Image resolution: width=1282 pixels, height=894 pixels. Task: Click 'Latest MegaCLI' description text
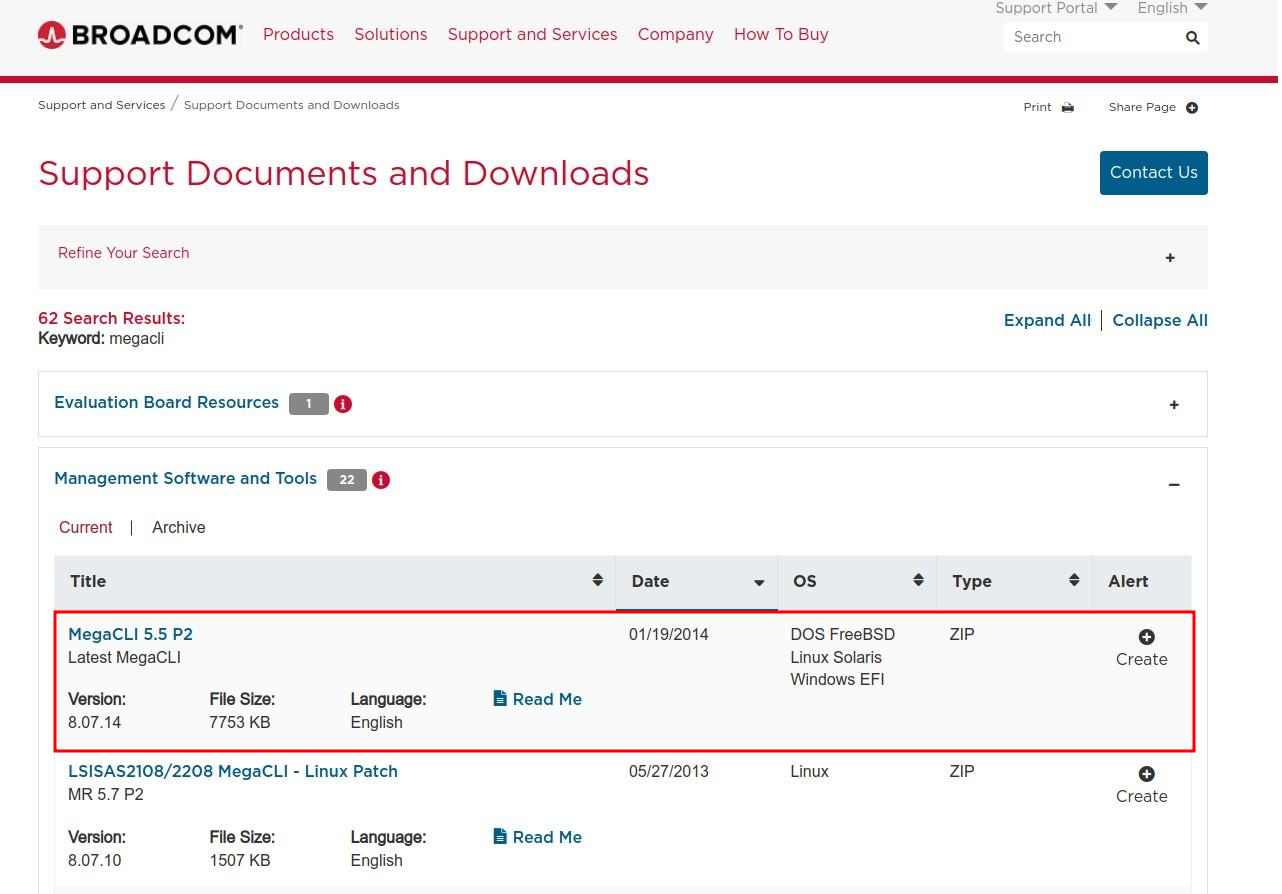[124, 657]
